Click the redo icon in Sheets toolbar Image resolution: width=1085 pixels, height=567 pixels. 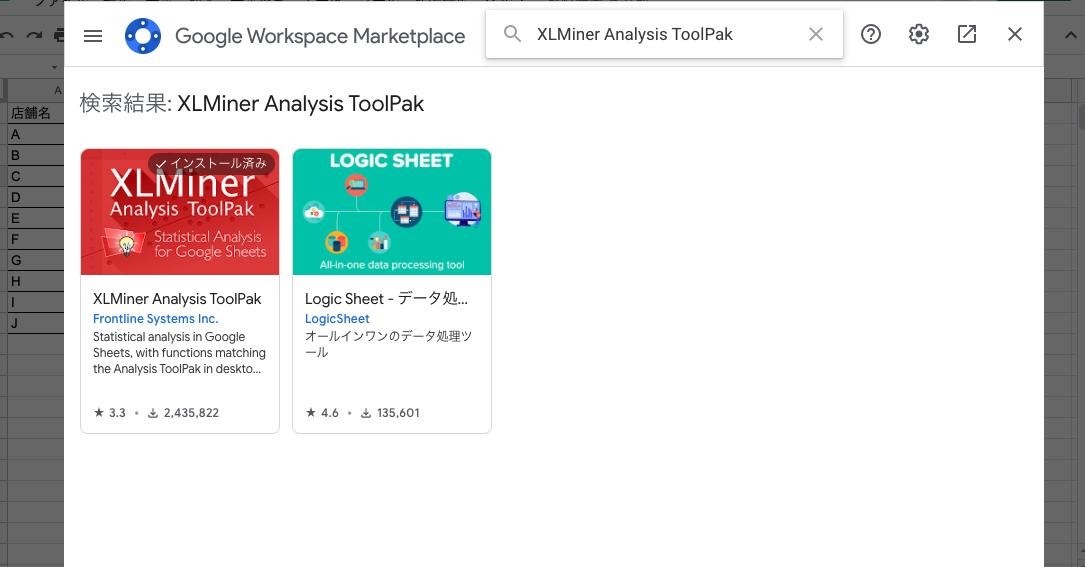coord(35,35)
